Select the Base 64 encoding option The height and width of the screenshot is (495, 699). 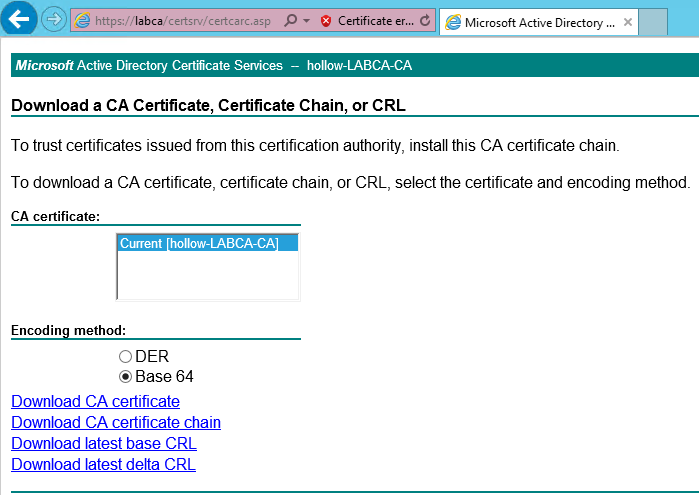pyautogui.click(x=126, y=377)
